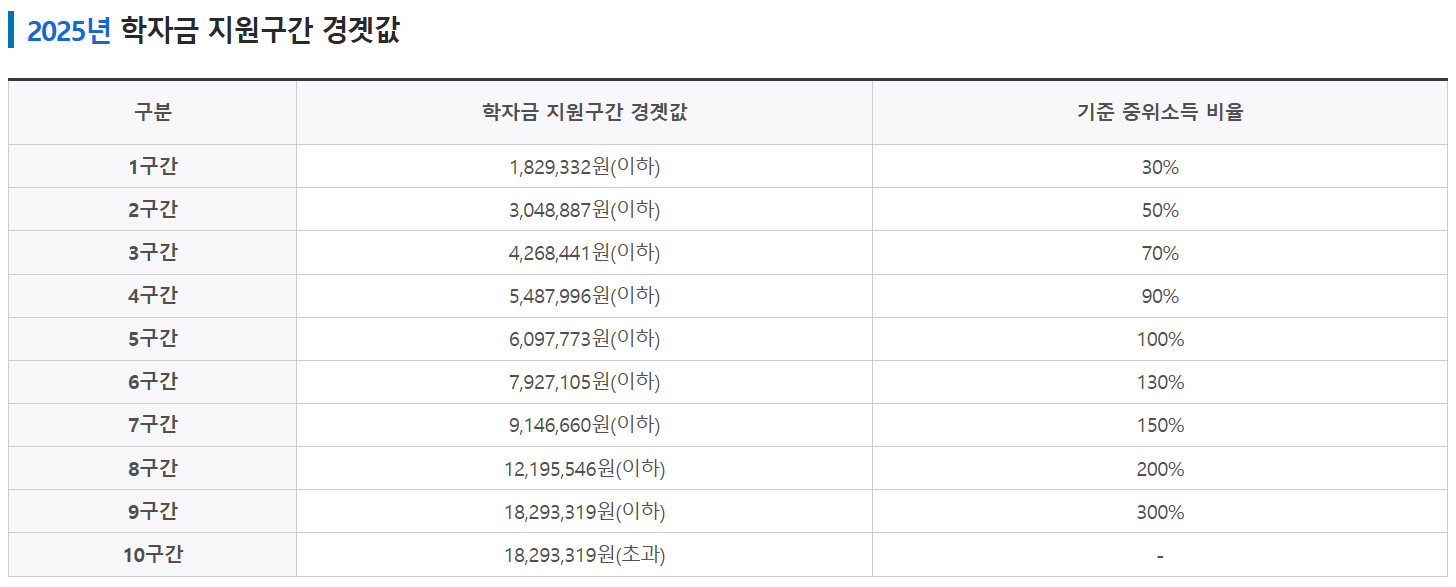
Task: Select the value 4,268,441원(이하)
Action: click(584, 253)
